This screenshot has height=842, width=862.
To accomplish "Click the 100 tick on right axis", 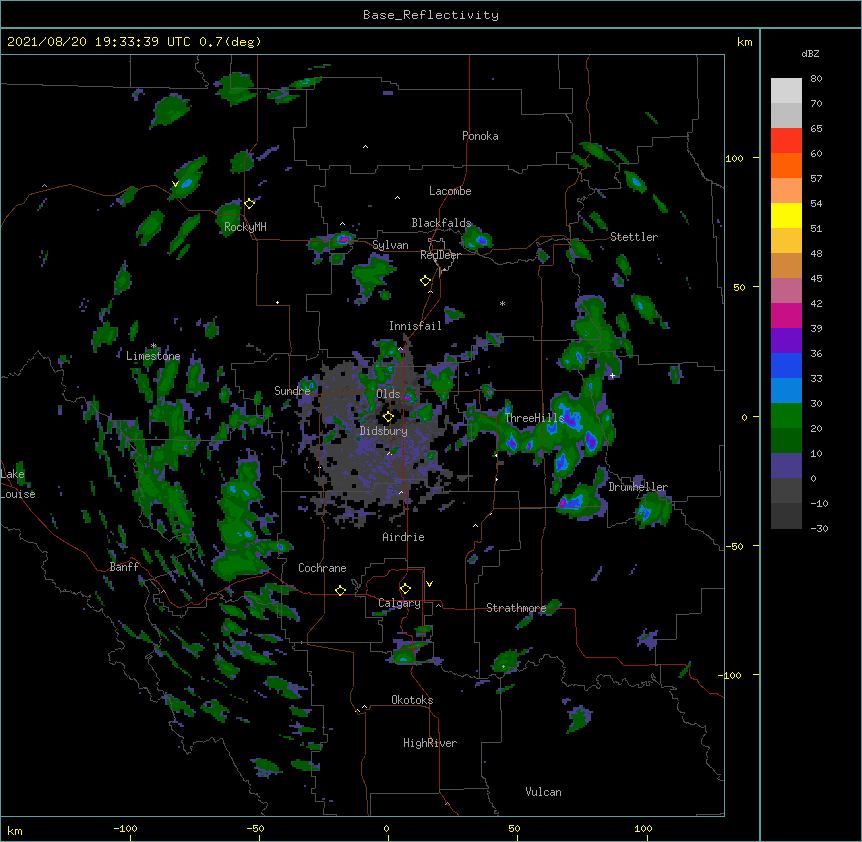I will 734,158.
